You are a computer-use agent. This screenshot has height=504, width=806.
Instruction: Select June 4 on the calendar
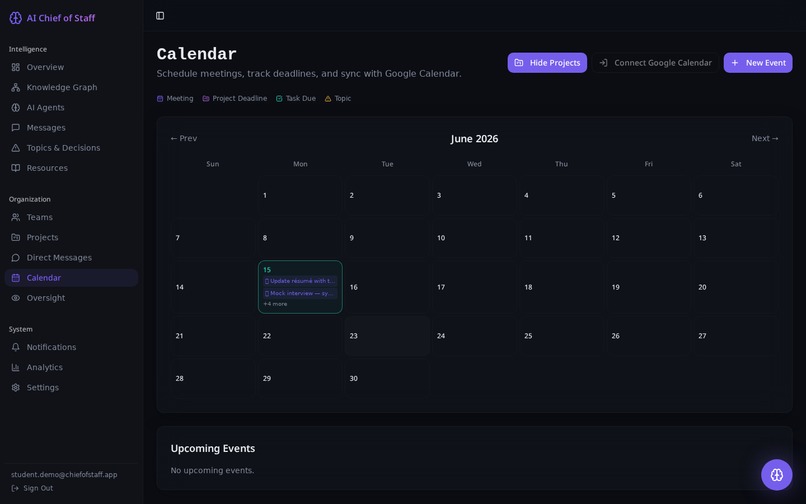coord(561,195)
